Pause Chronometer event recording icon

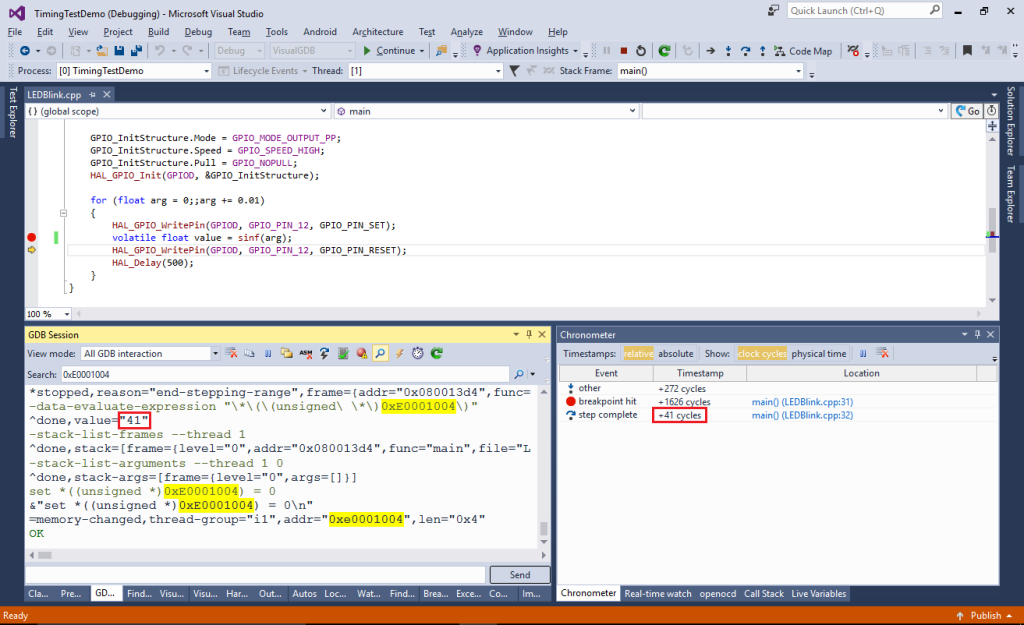(862, 353)
